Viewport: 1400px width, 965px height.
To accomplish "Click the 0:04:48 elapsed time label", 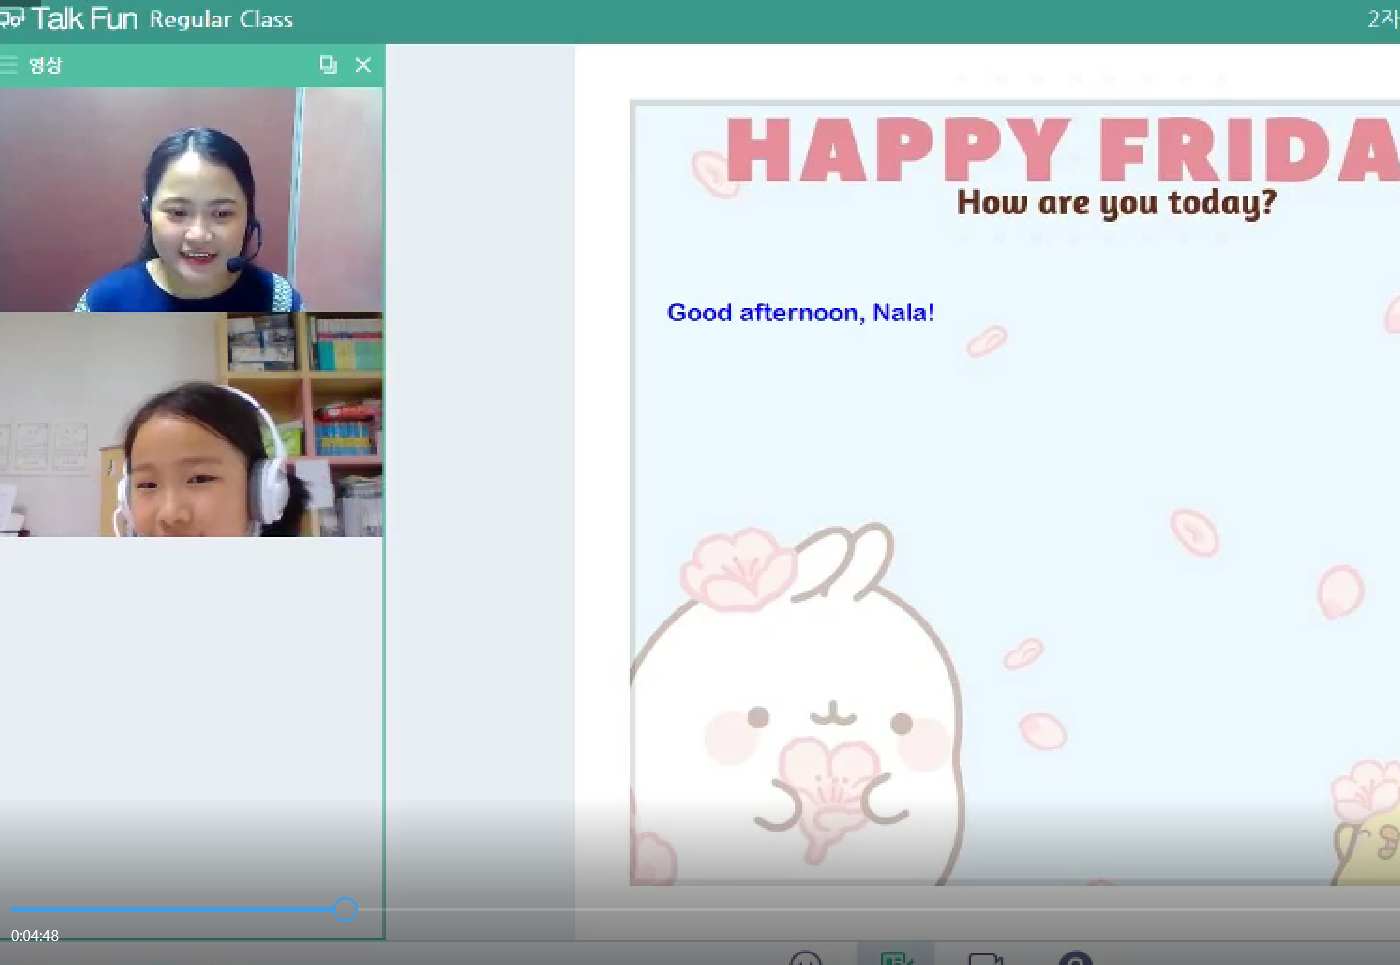I will (x=35, y=936).
